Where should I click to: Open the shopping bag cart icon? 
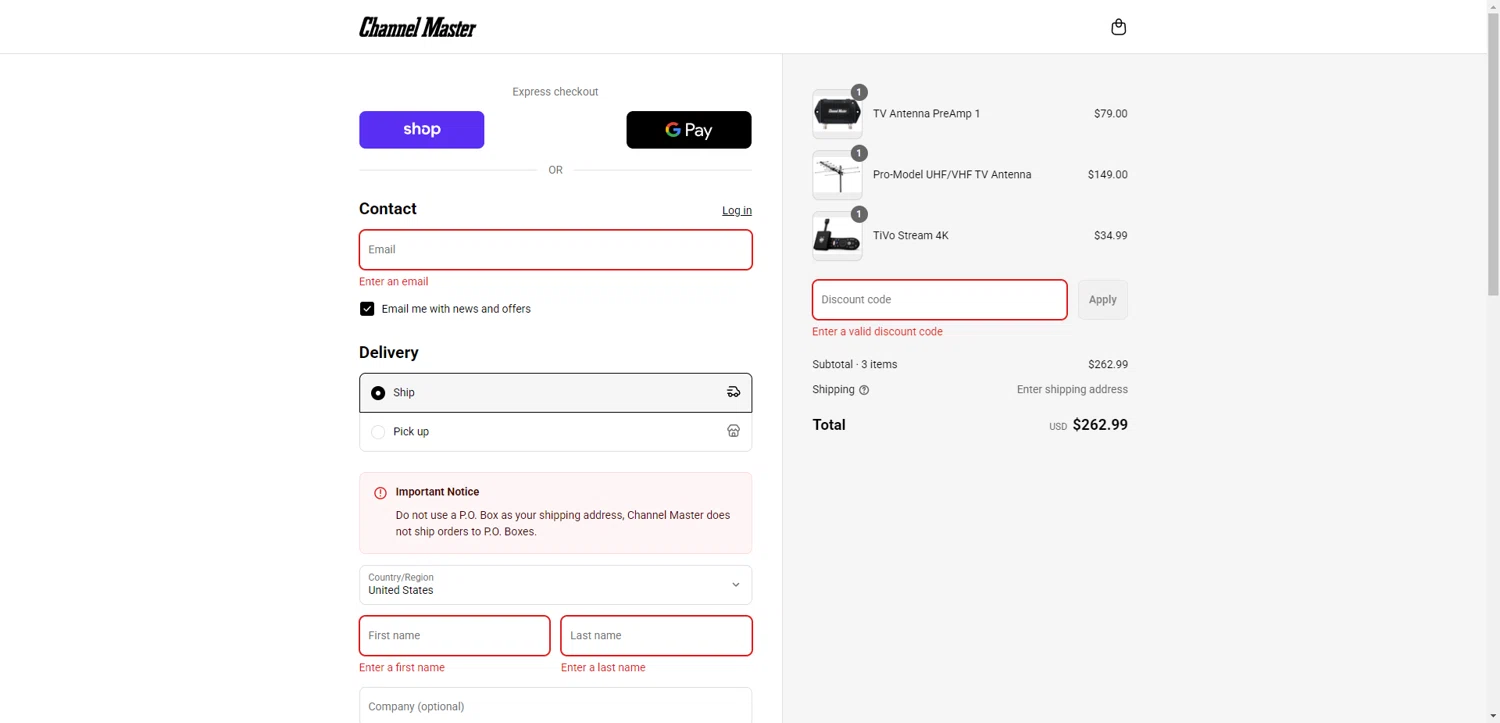tap(1118, 27)
